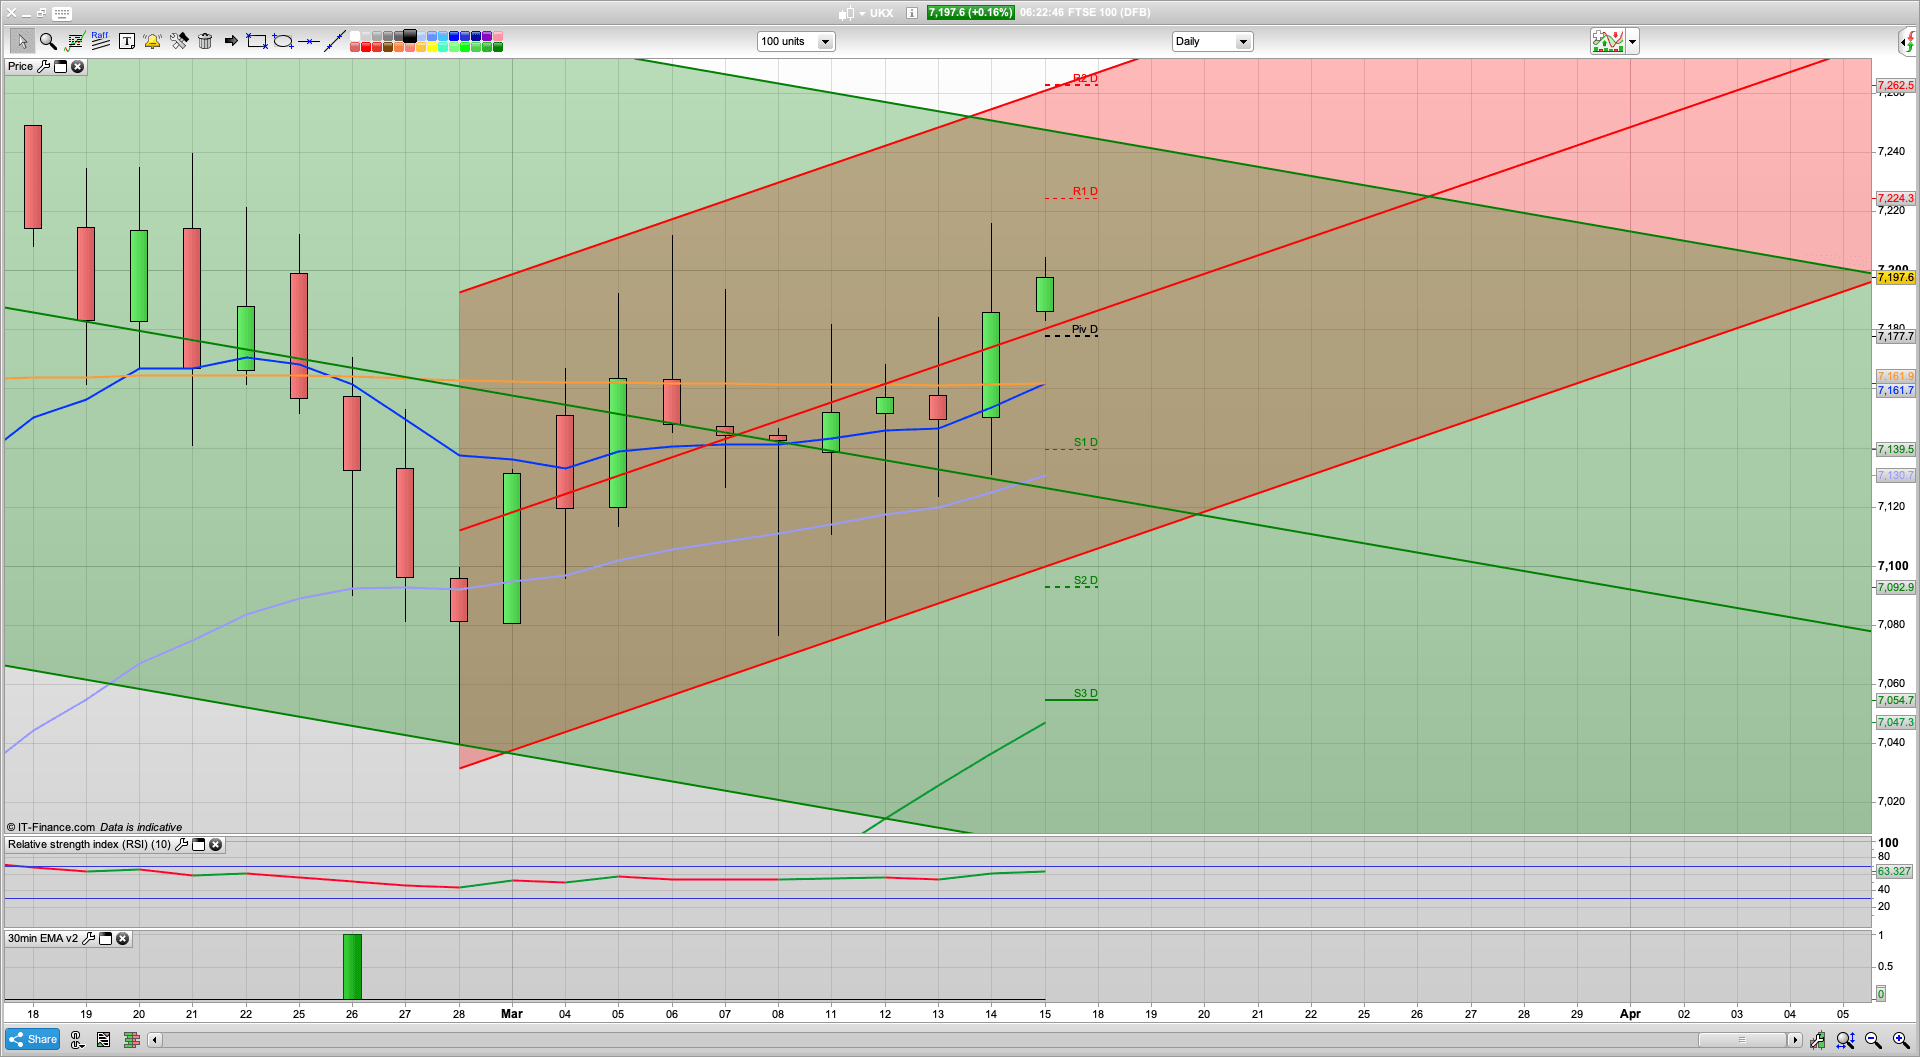
Task: Select the rectangle drawing tool
Action: click(x=257, y=41)
